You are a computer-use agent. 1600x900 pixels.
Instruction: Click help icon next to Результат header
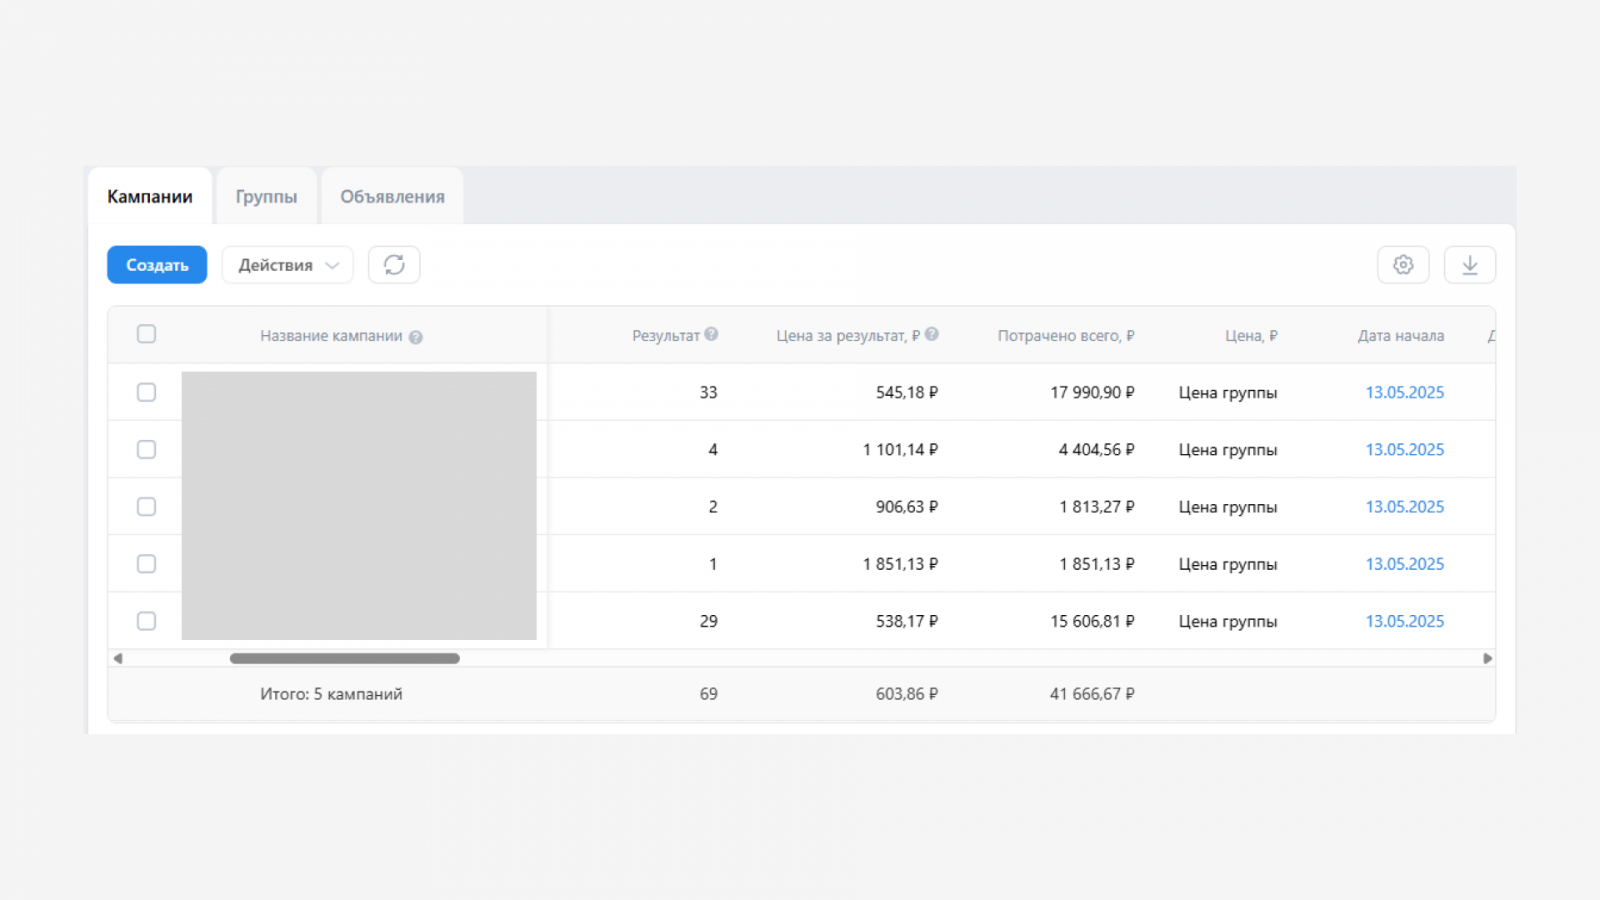711,334
